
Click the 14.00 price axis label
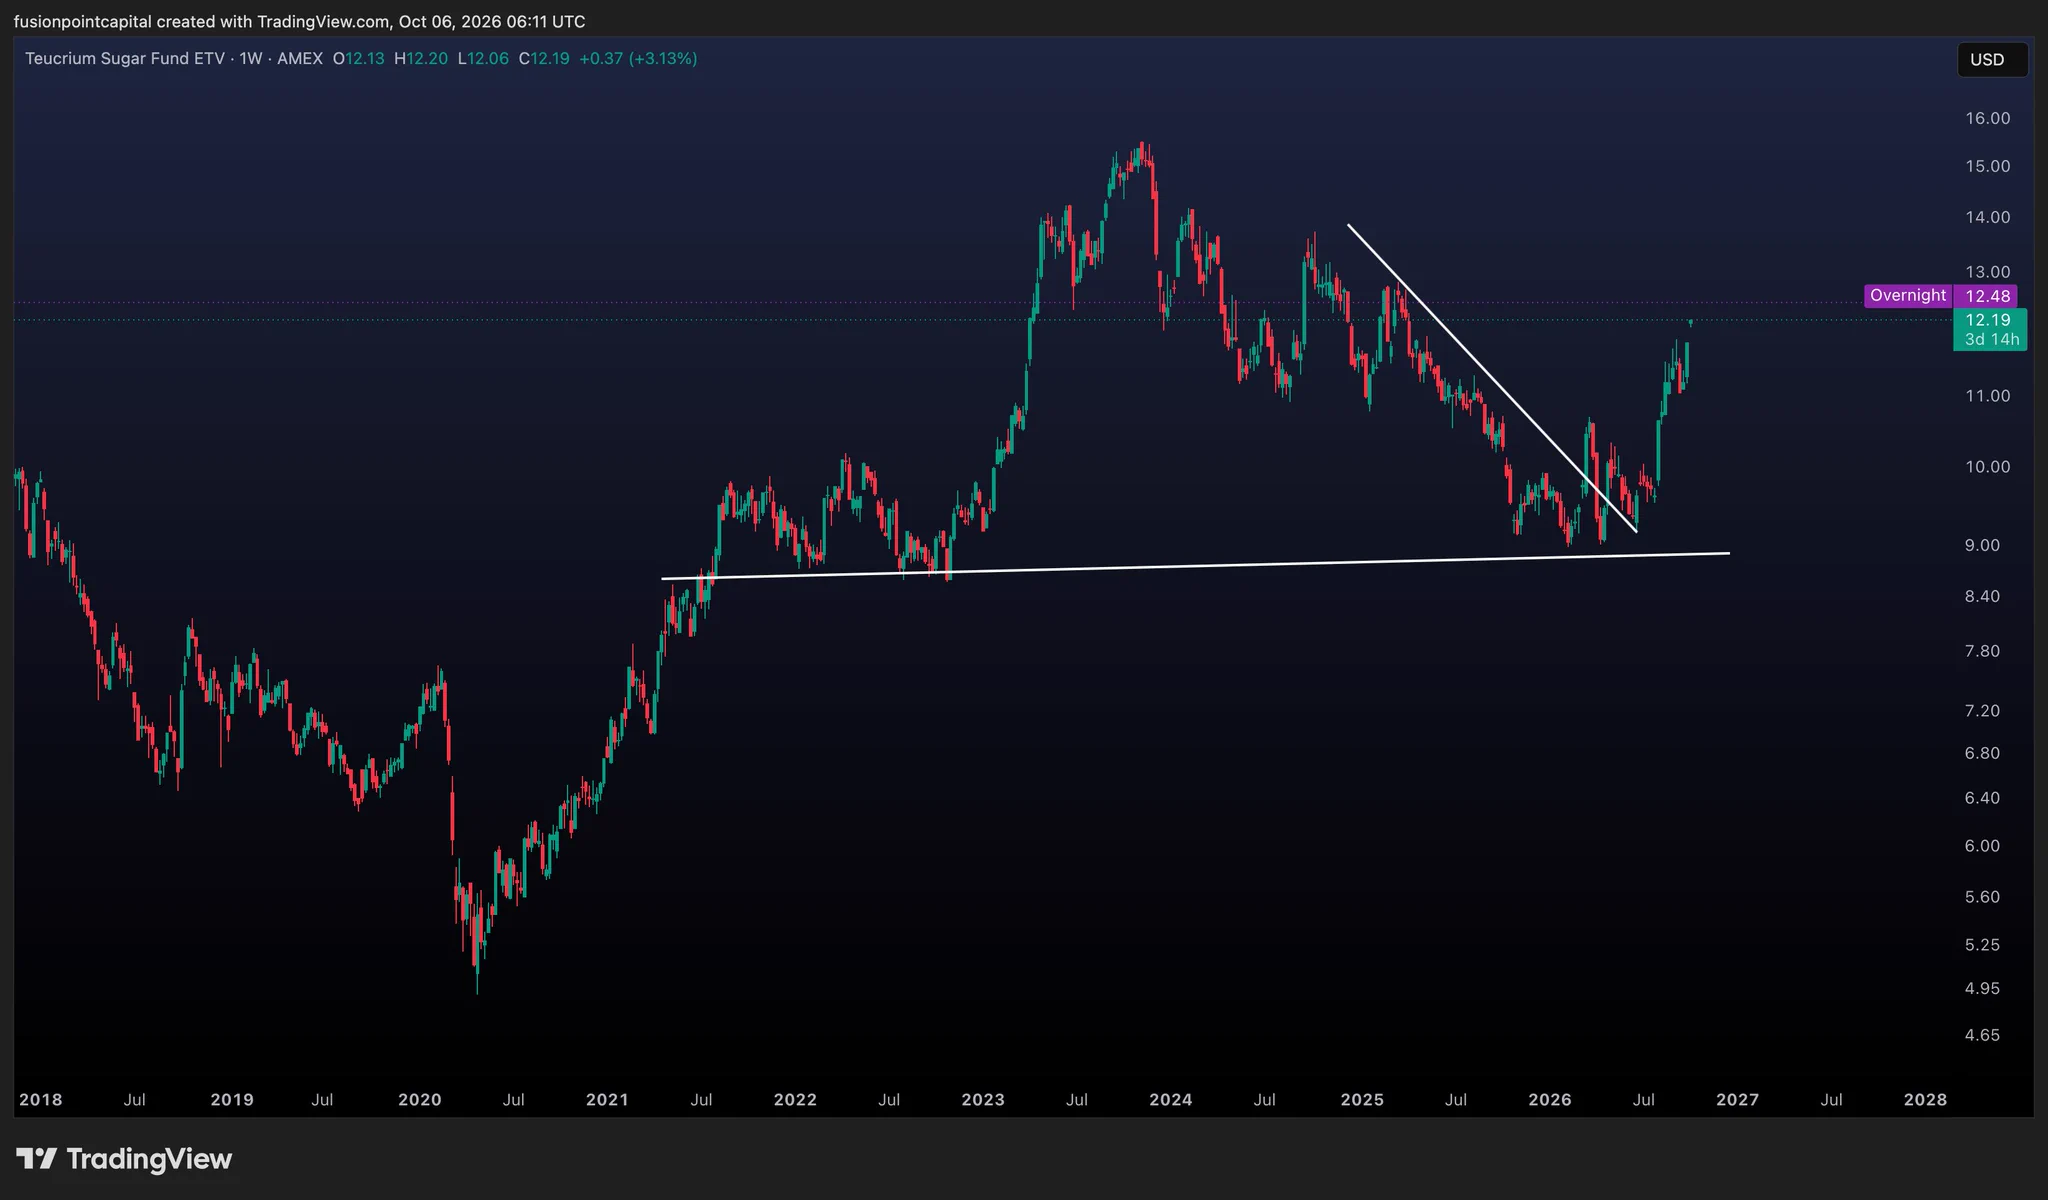pyautogui.click(x=1987, y=217)
